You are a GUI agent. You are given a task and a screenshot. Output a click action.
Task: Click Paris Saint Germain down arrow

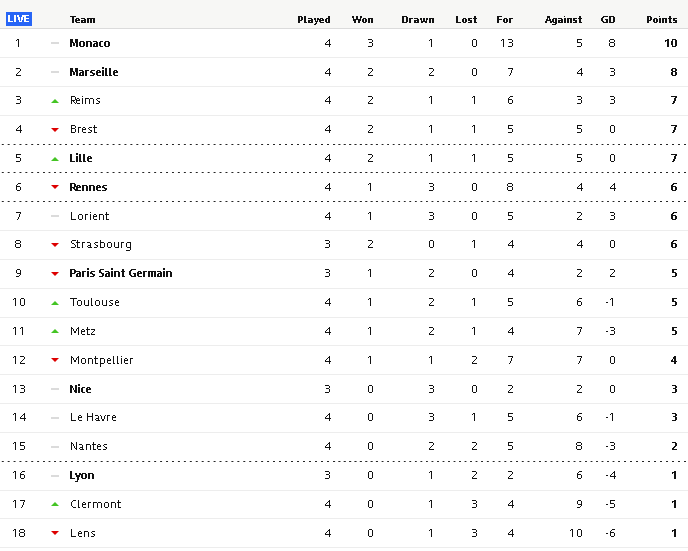pos(55,274)
